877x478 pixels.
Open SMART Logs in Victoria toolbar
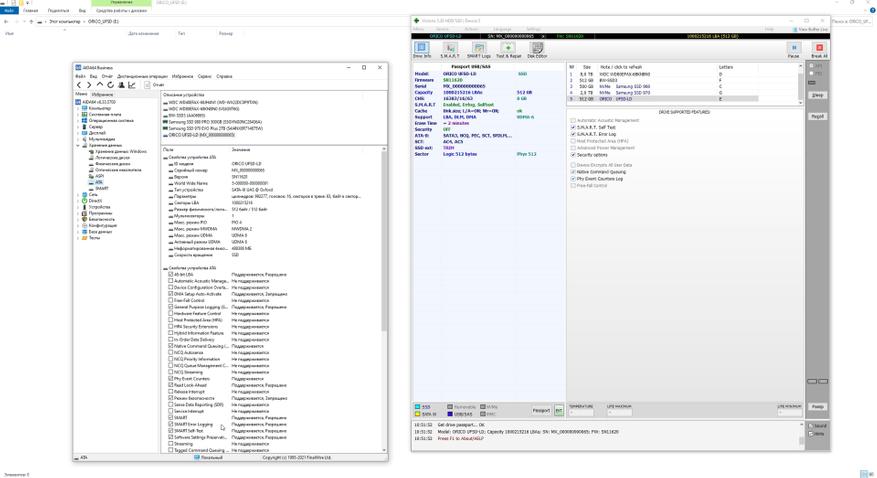(479, 50)
